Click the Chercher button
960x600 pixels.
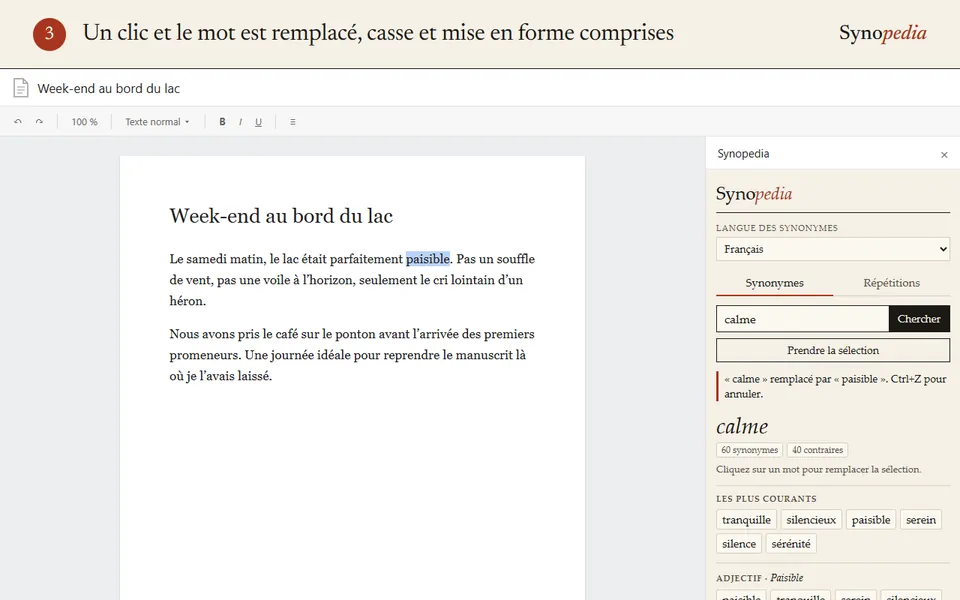pos(919,319)
